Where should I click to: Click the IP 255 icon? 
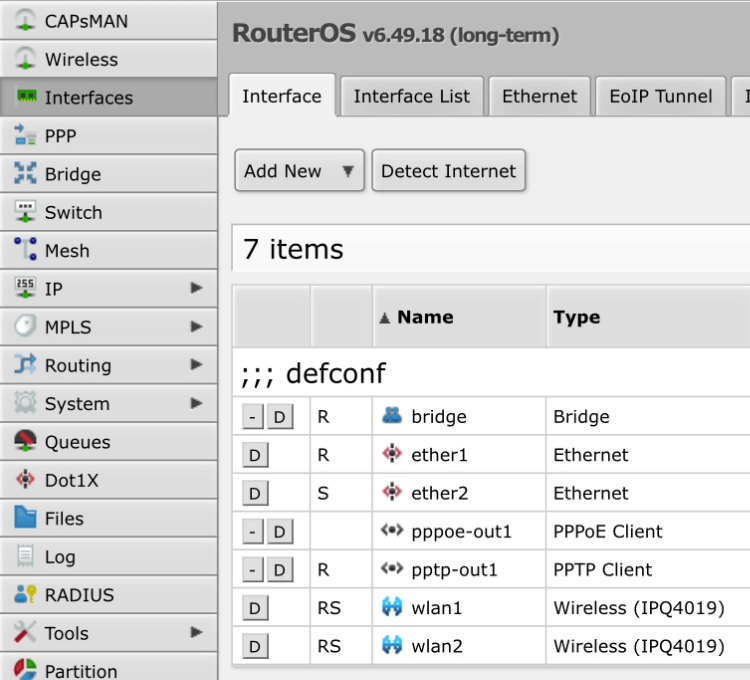tap(25, 287)
